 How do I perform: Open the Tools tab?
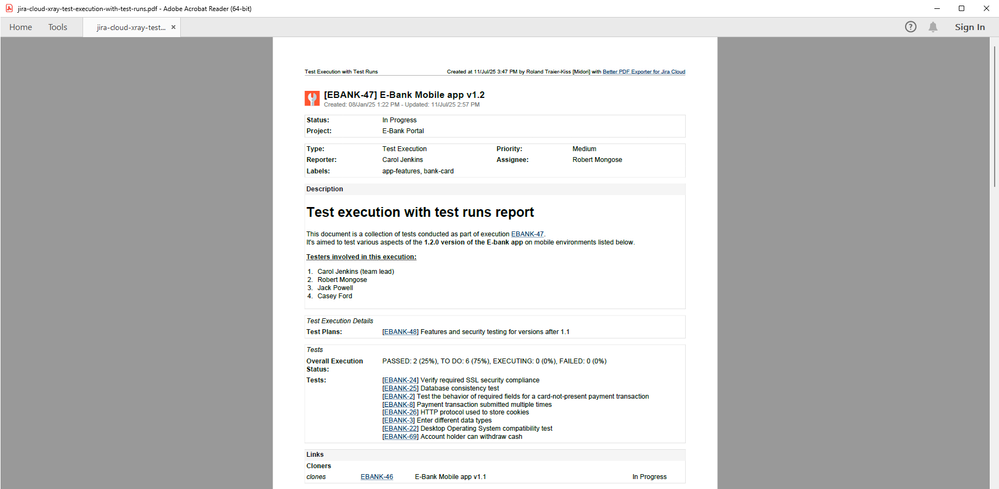click(x=57, y=27)
